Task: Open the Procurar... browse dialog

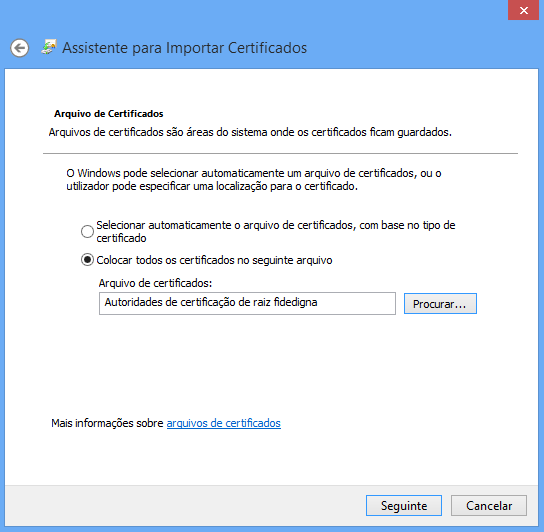Action: 440,304
